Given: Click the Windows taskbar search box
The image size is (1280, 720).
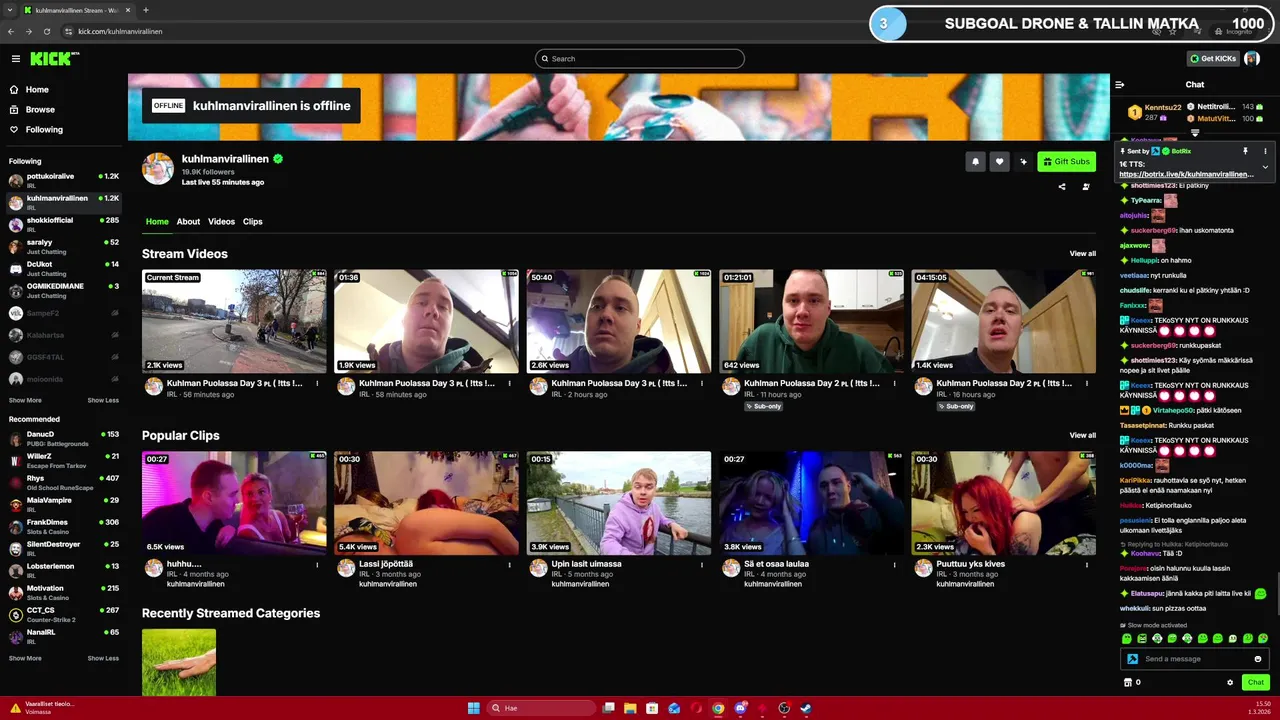Looking at the screenshot, I should point(541,708).
